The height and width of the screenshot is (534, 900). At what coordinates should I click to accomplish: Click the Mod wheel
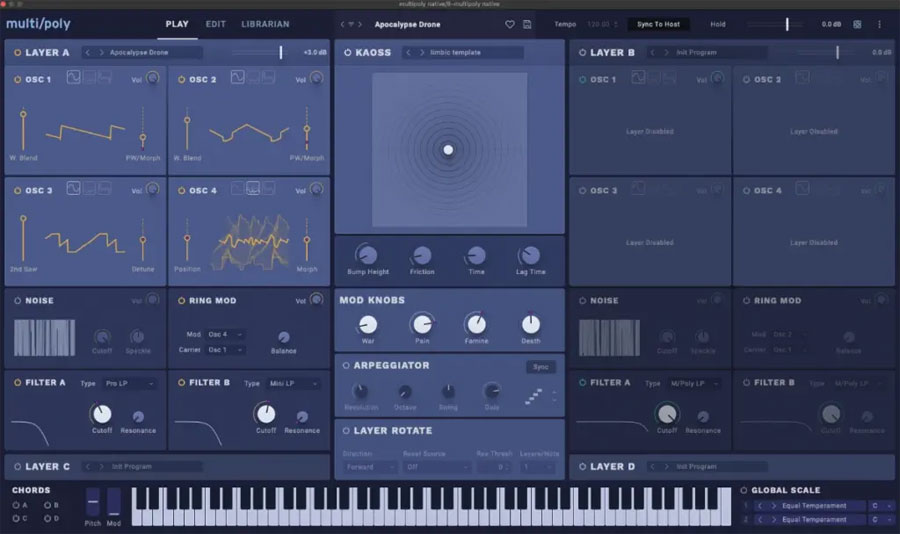tap(114, 502)
